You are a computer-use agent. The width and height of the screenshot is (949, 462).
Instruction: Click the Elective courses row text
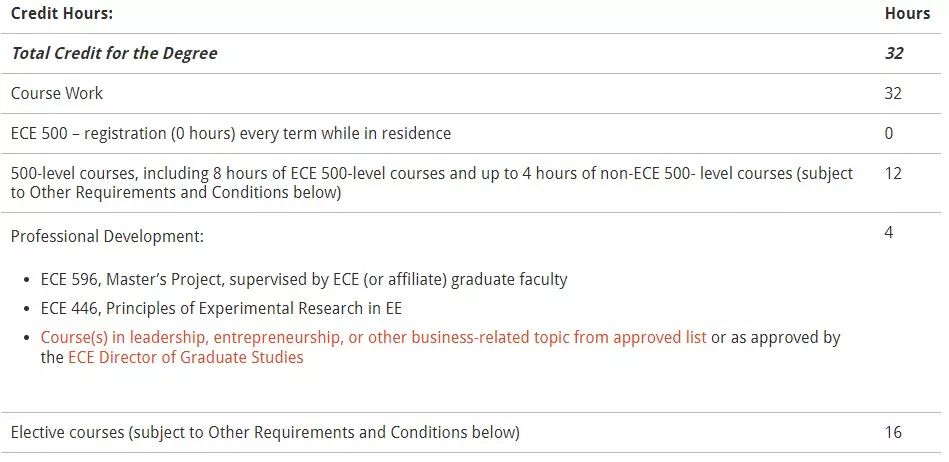(x=265, y=432)
